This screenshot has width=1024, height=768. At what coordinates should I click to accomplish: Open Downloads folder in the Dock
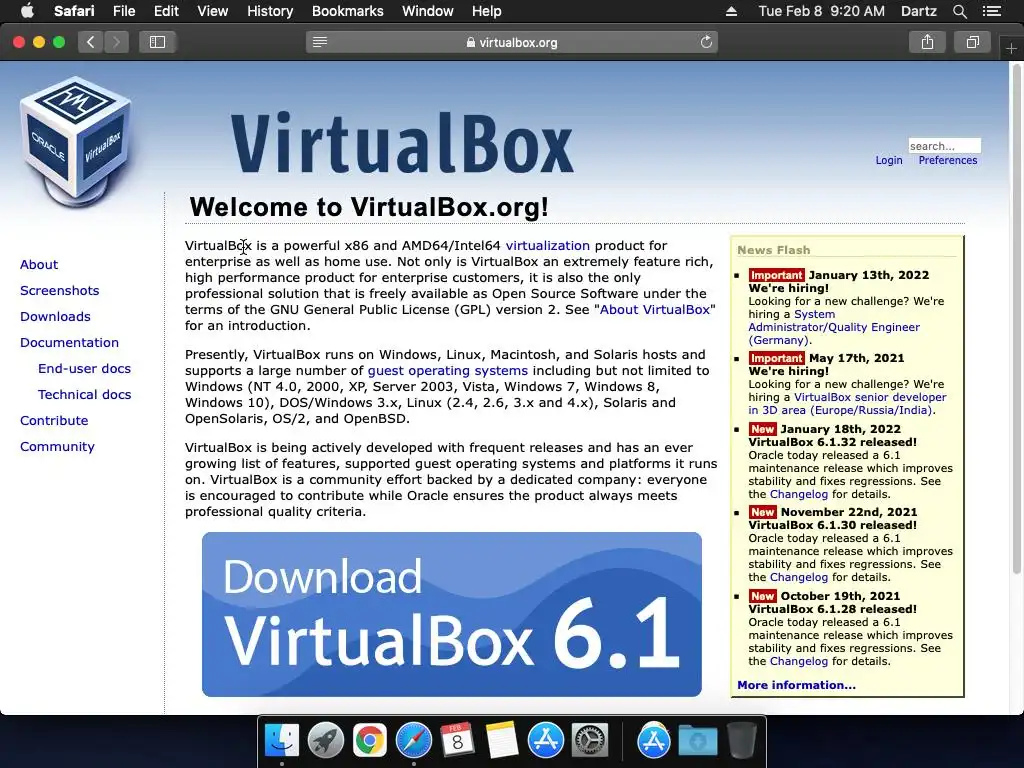click(x=697, y=741)
